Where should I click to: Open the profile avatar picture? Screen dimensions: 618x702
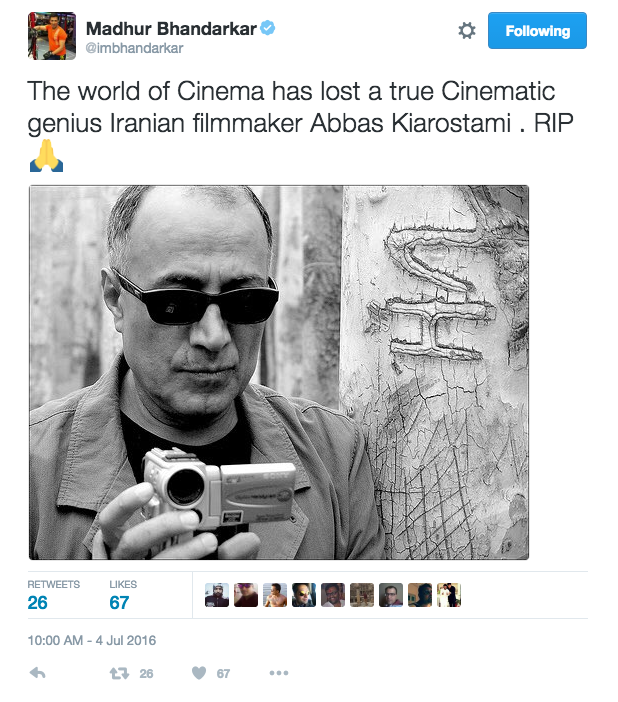[52, 36]
